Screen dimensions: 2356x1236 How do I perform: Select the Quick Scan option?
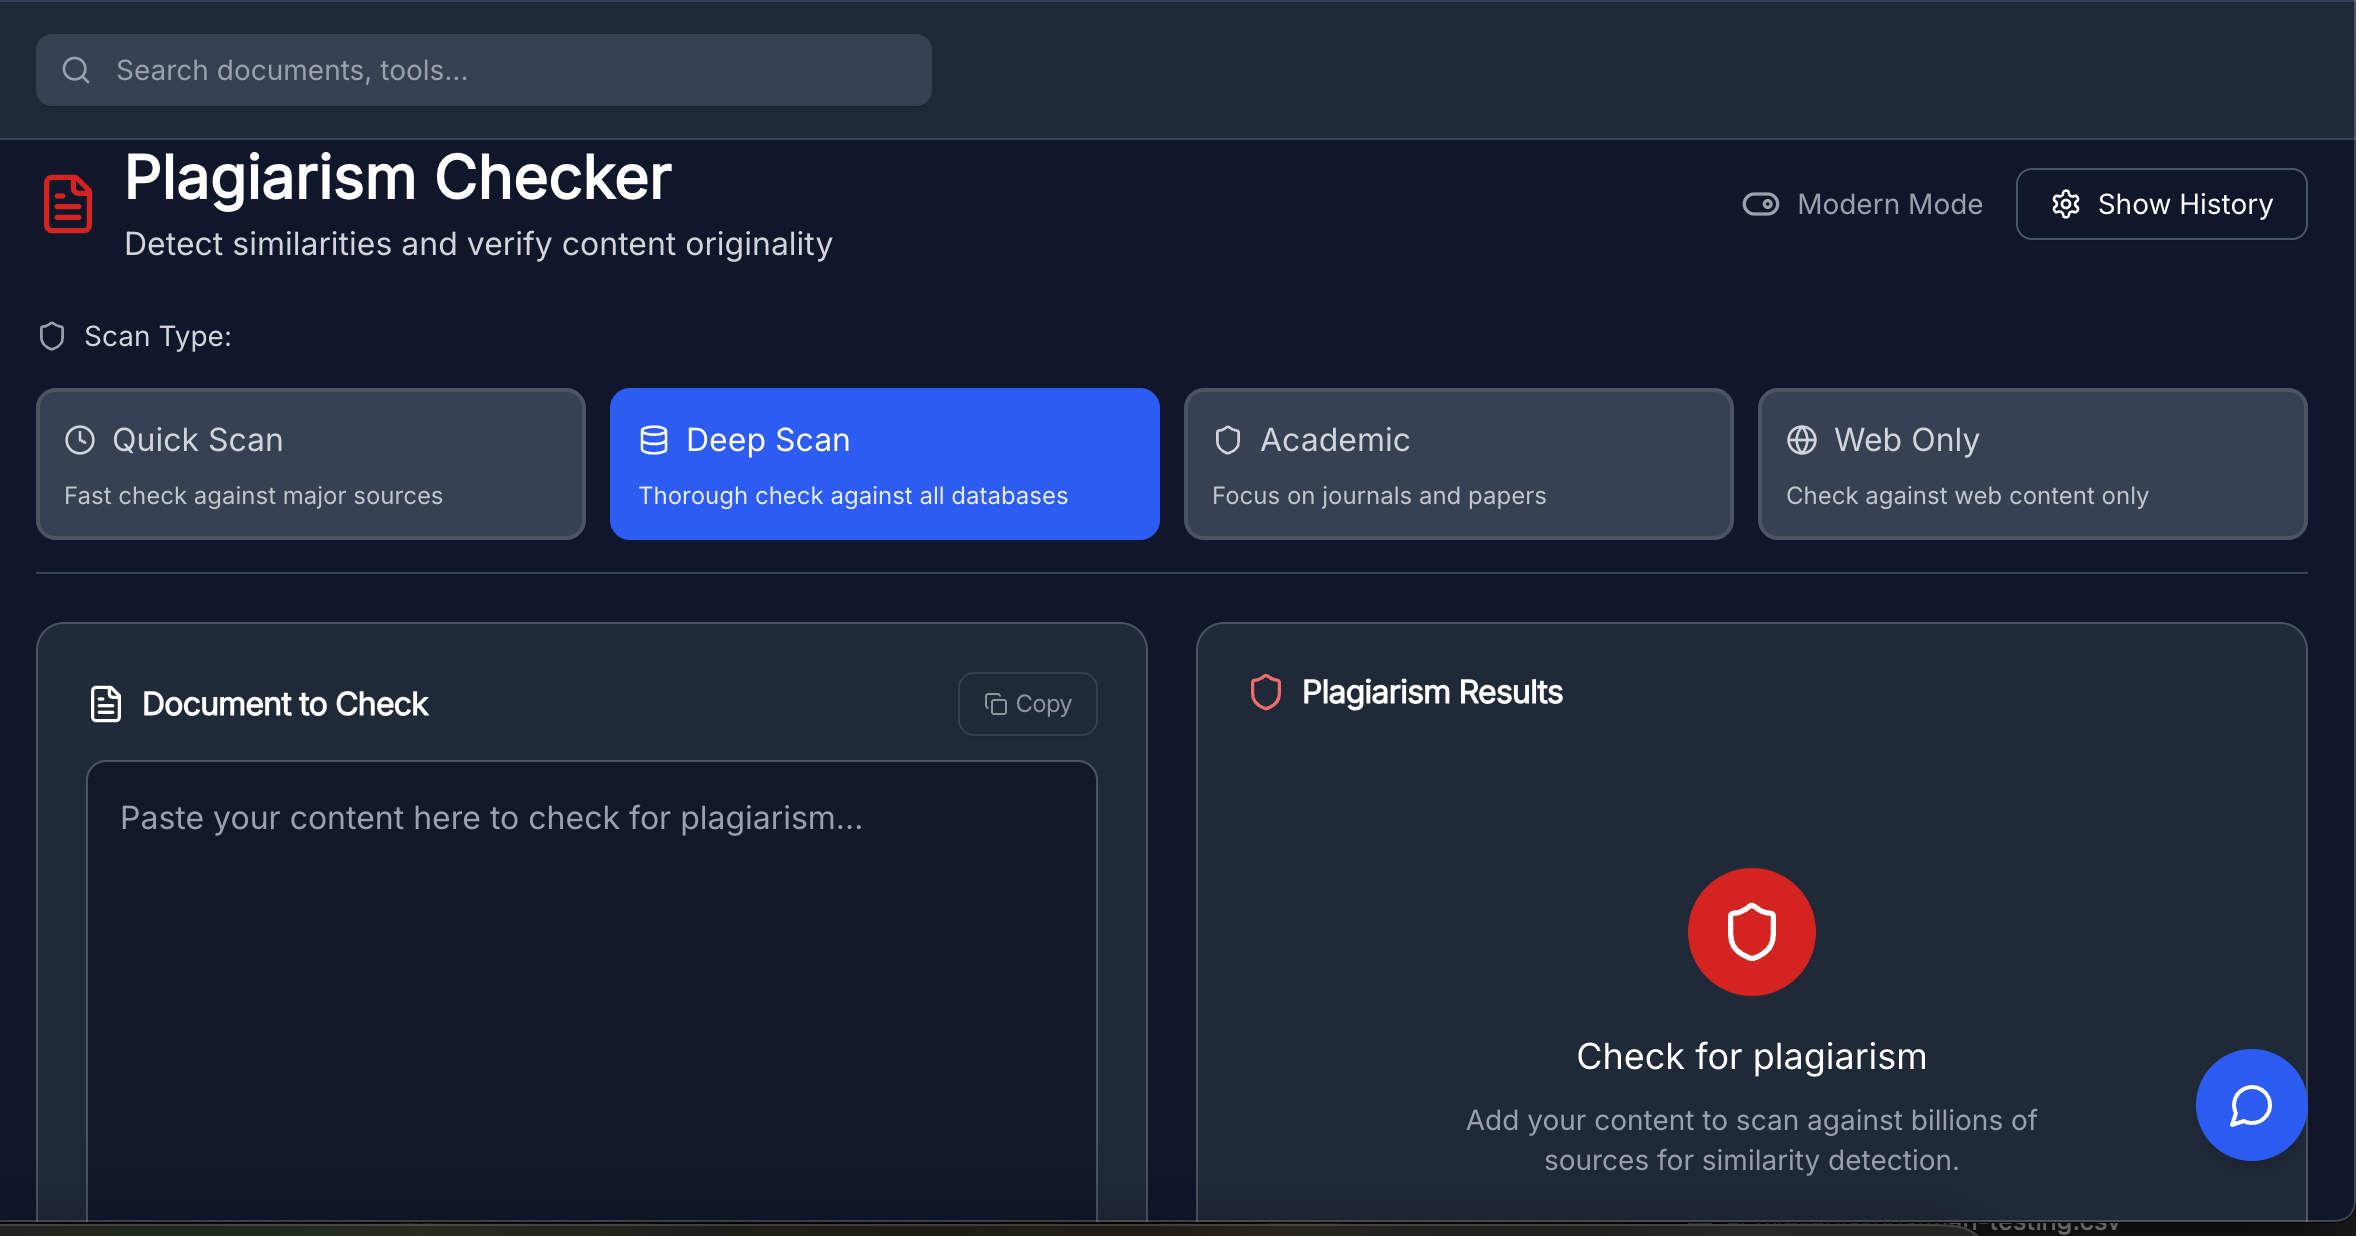click(x=311, y=464)
